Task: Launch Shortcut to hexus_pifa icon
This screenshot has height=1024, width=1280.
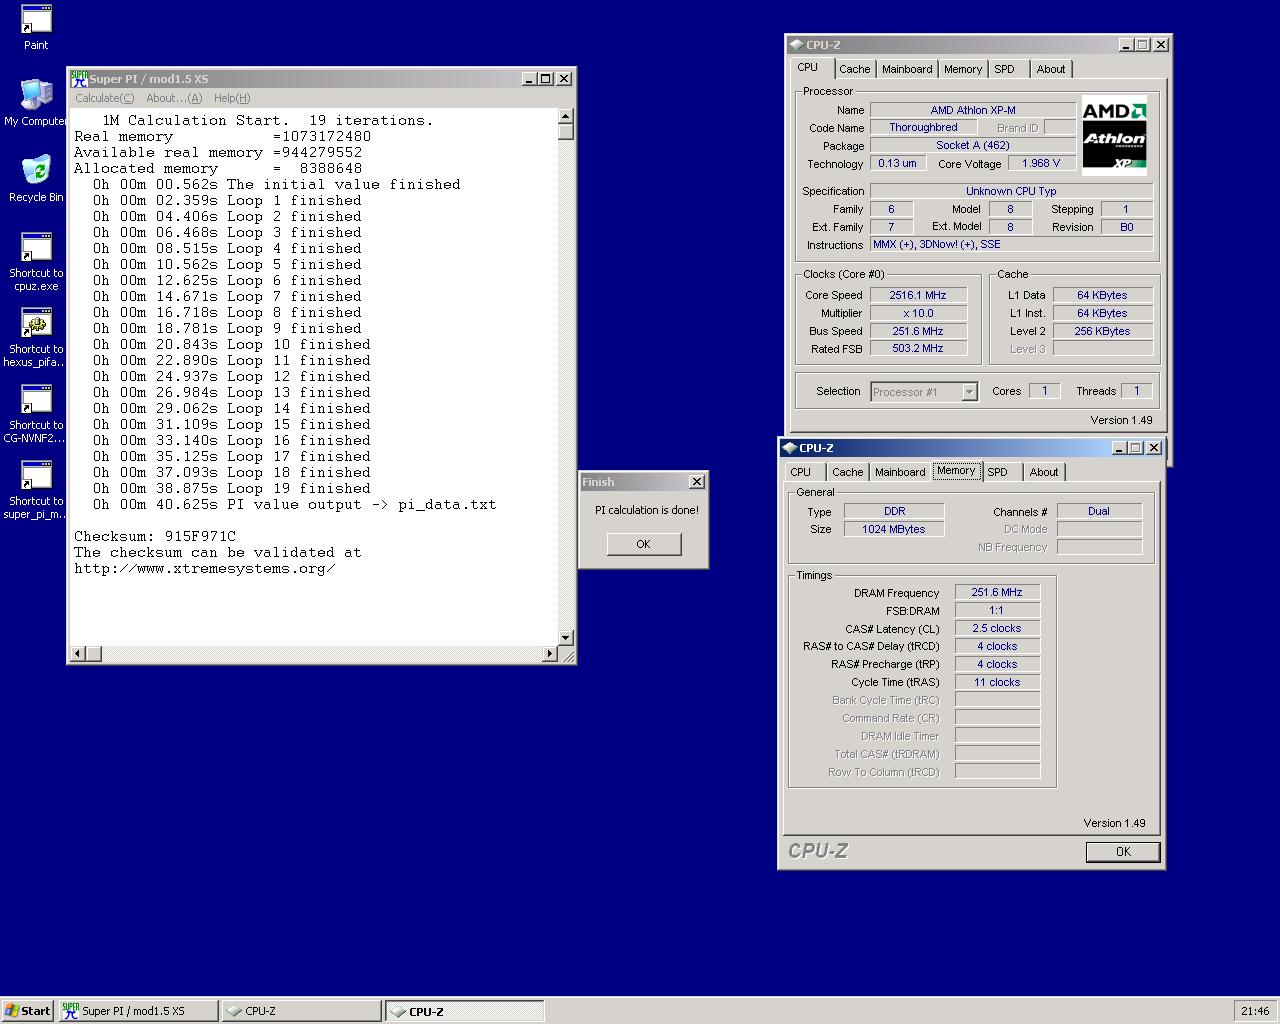Action: point(36,337)
